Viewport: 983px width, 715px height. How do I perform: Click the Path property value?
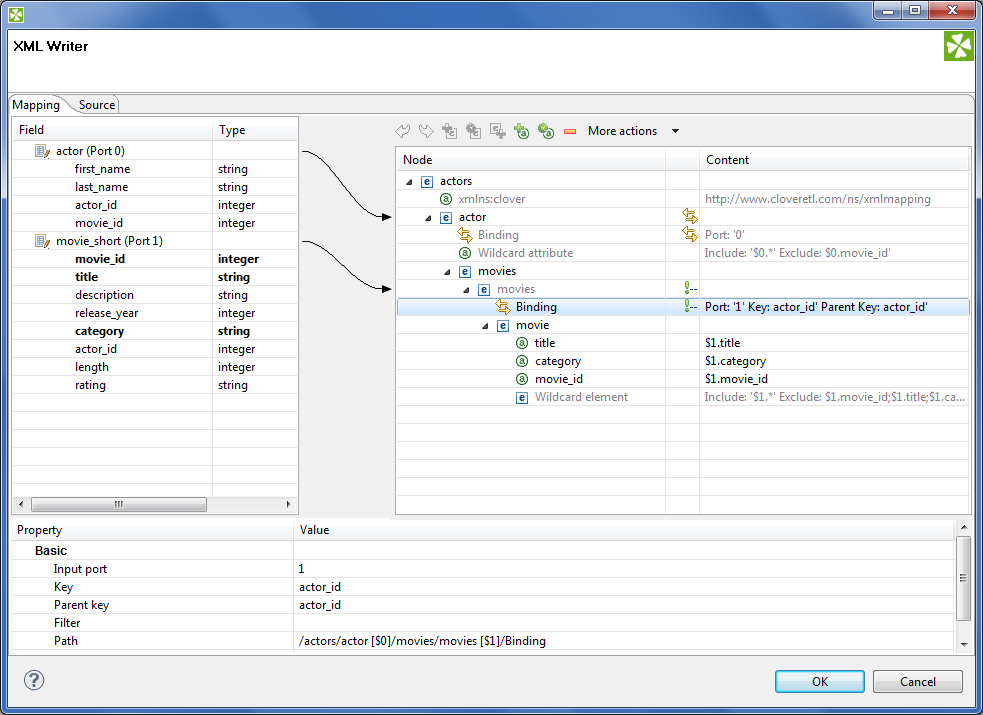click(624, 641)
